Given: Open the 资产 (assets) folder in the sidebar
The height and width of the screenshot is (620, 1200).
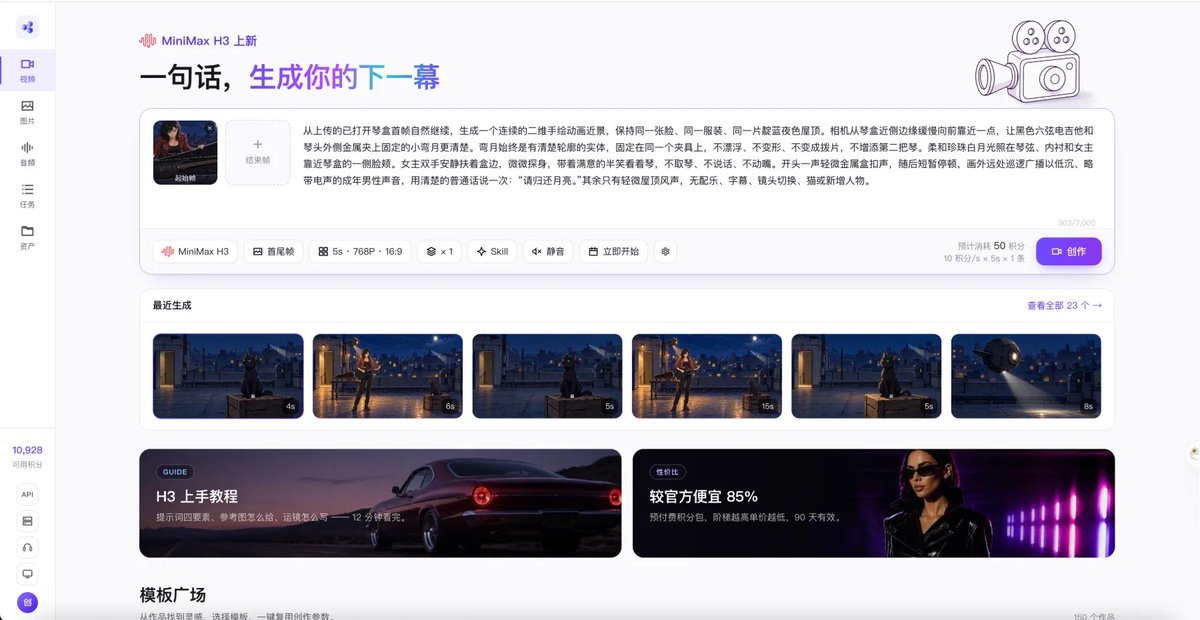Looking at the screenshot, I should pos(27,237).
